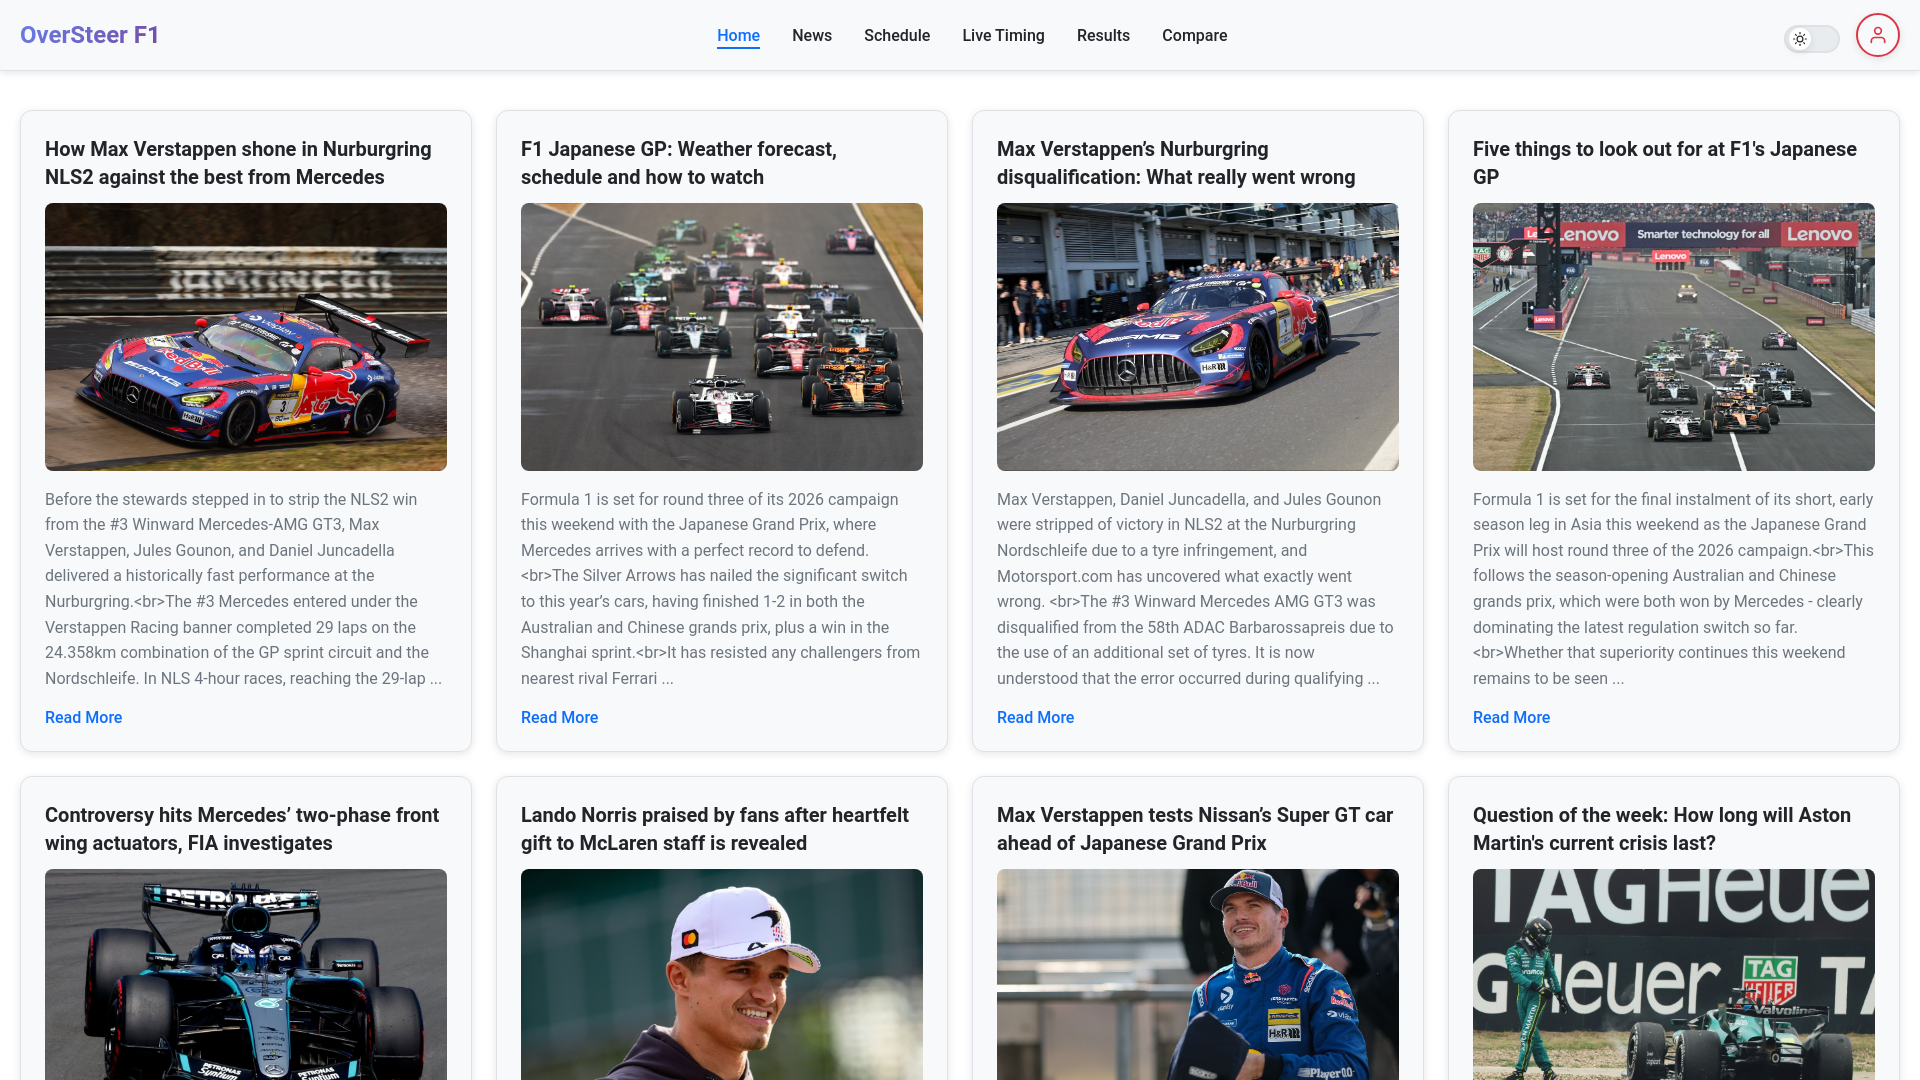The width and height of the screenshot is (1920, 1080).
Task: Click summary text starting 'Formula 1 is set for round three'
Action: [x=721, y=589]
